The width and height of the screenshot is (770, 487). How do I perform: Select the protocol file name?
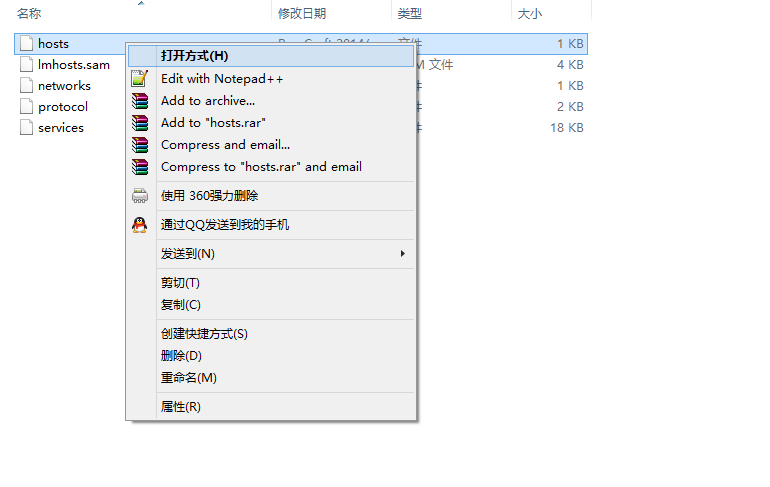pos(63,107)
